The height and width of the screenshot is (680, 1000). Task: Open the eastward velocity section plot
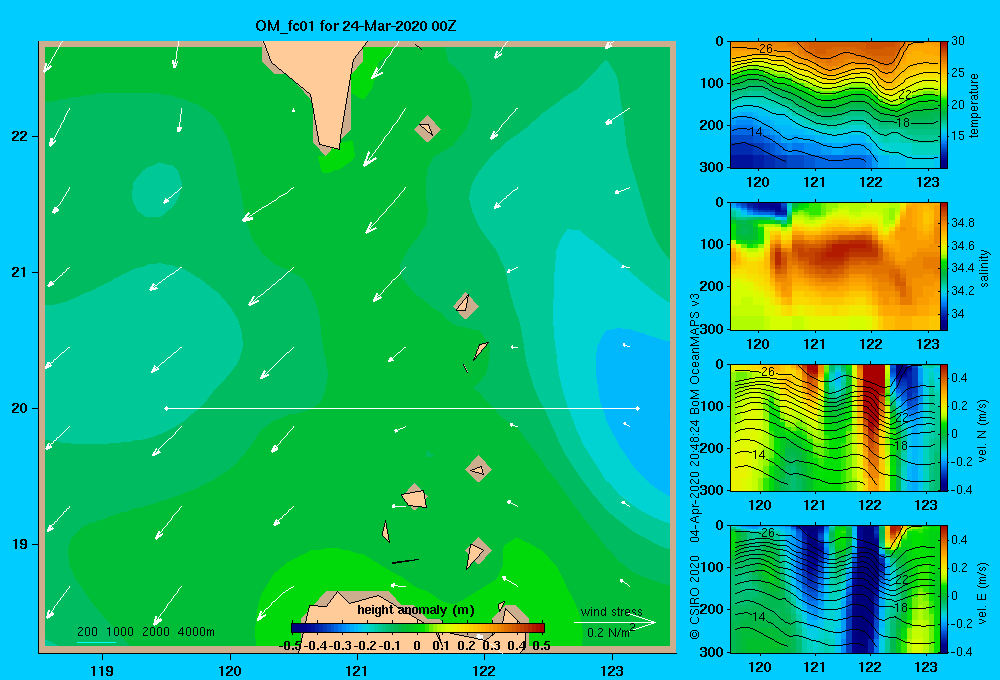835,589
